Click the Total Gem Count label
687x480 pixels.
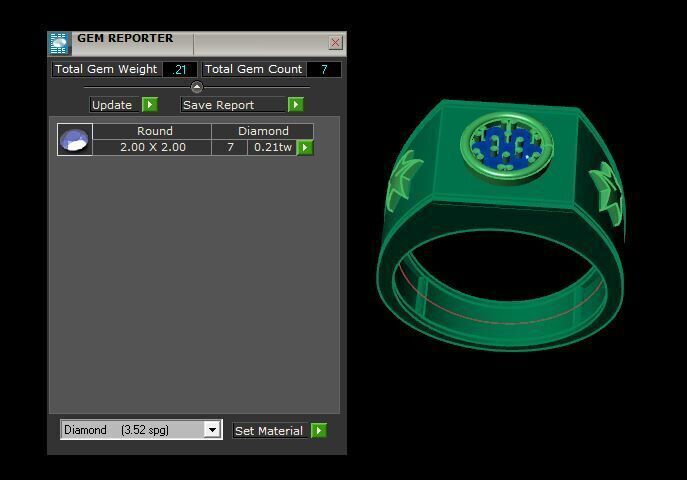(x=254, y=70)
